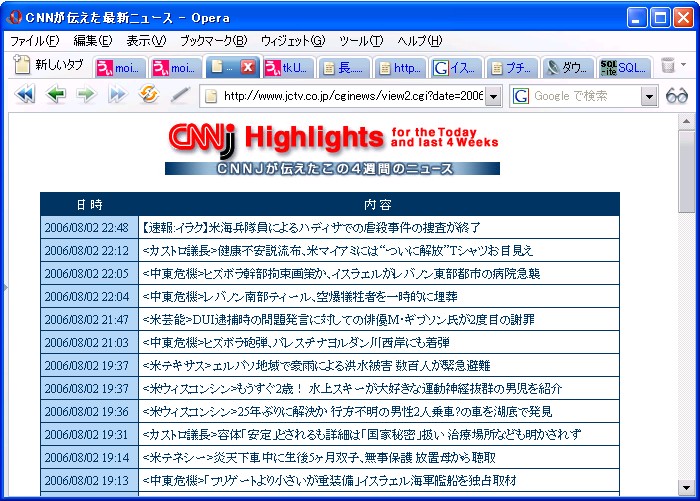The image size is (700, 501).
Task: Switch to the second moi... tab
Action: click(x=176, y=68)
